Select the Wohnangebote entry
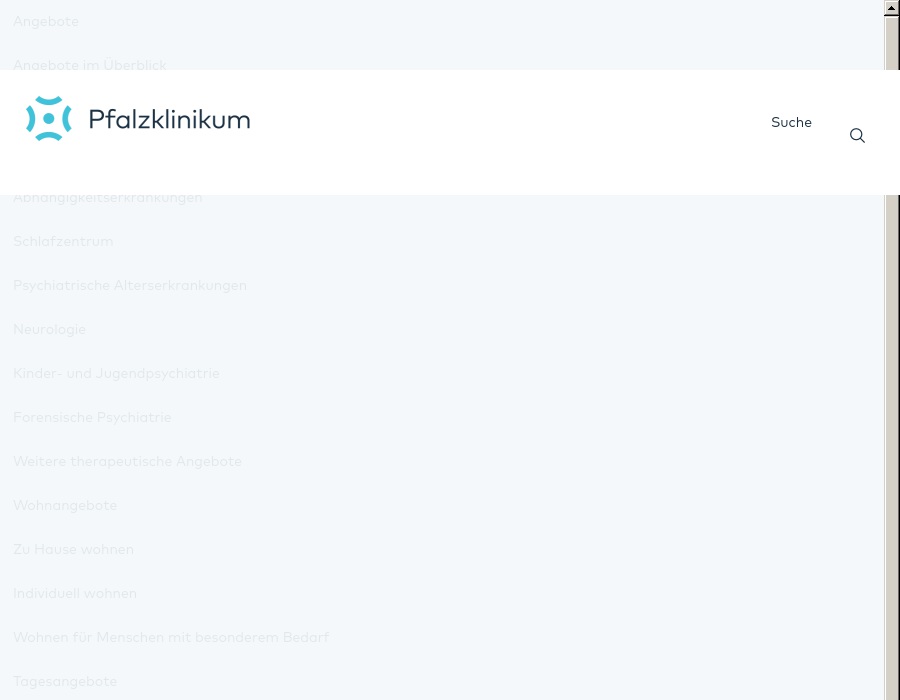The height and width of the screenshot is (700, 900). coord(65,505)
